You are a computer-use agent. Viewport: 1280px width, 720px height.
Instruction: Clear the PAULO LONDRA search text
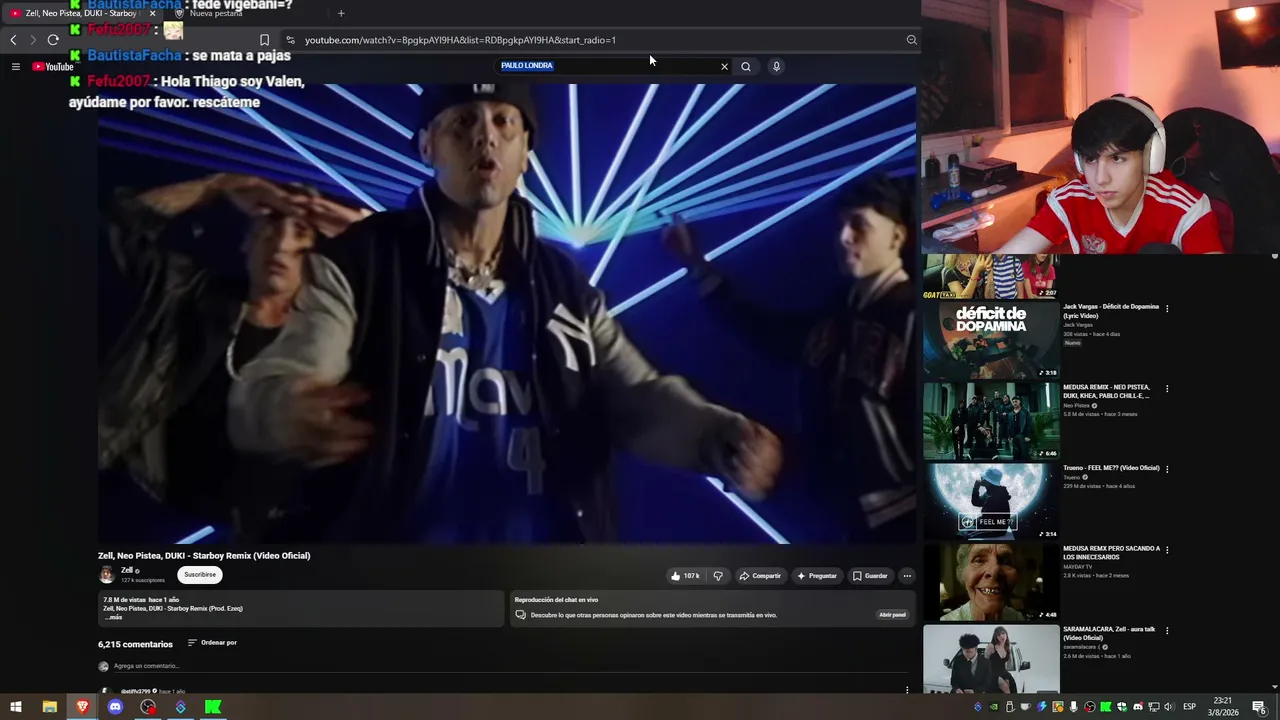(x=724, y=67)
